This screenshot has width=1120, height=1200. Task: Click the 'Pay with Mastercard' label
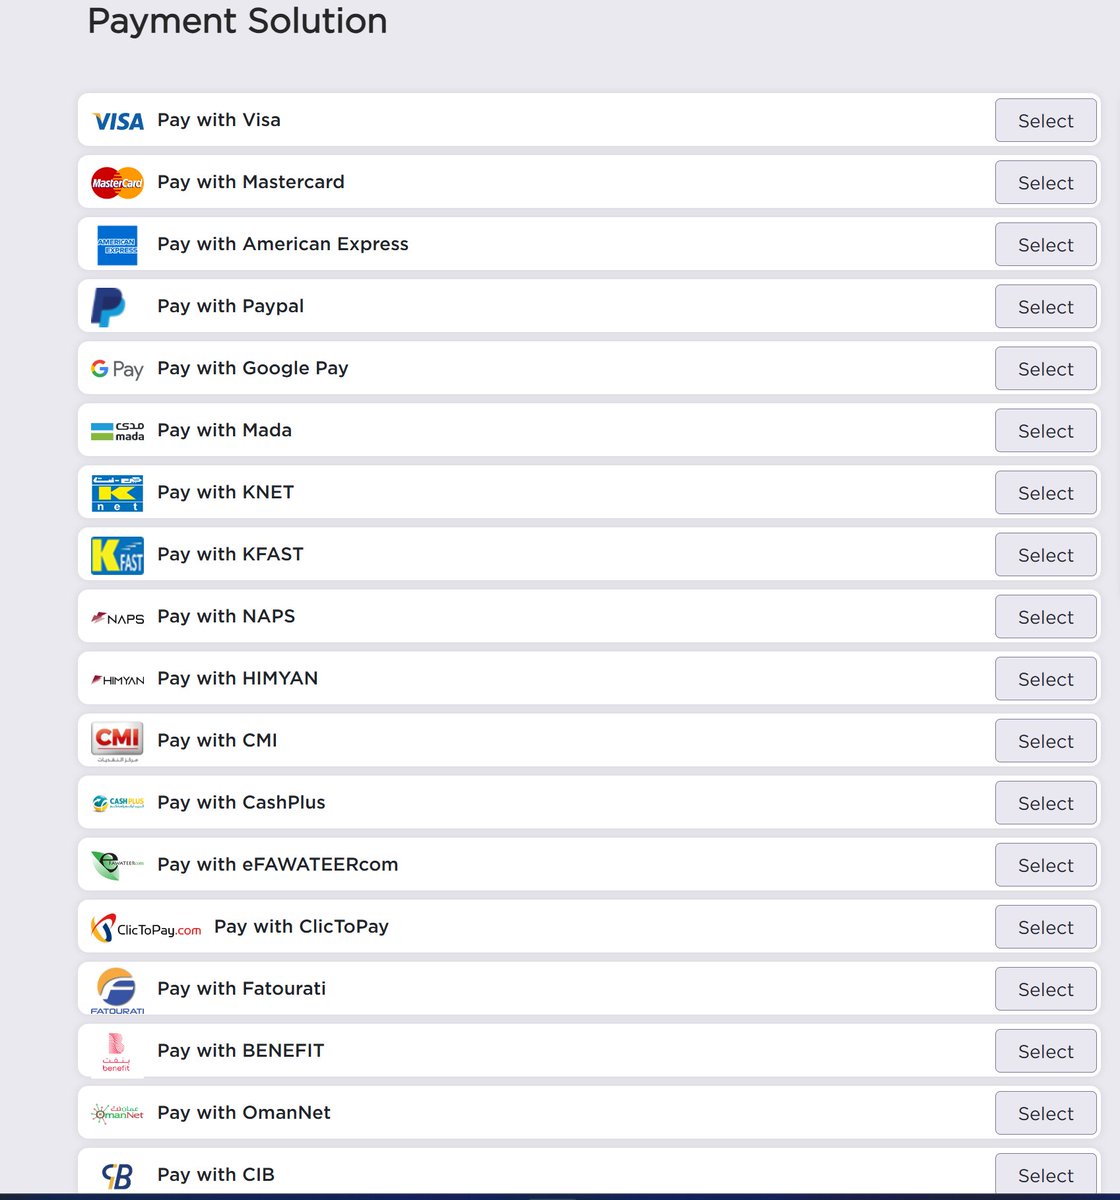[x=251, y=182]
